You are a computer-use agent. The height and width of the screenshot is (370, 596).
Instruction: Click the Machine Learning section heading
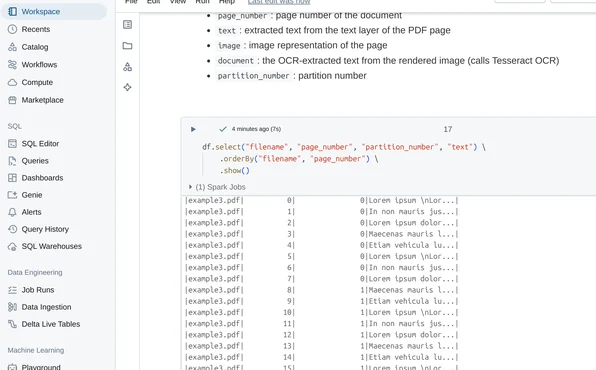[36, 350]
